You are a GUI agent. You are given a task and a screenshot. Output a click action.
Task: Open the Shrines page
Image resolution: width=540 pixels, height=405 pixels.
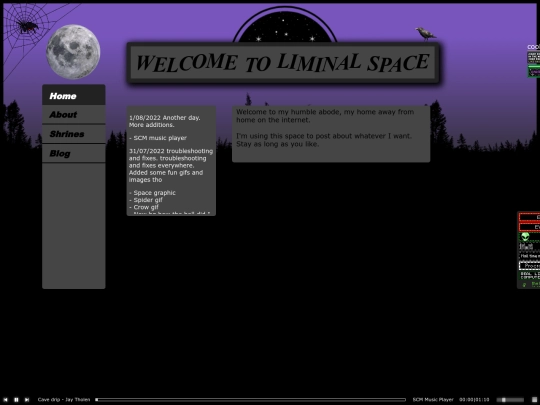click(x=74, y=134)
